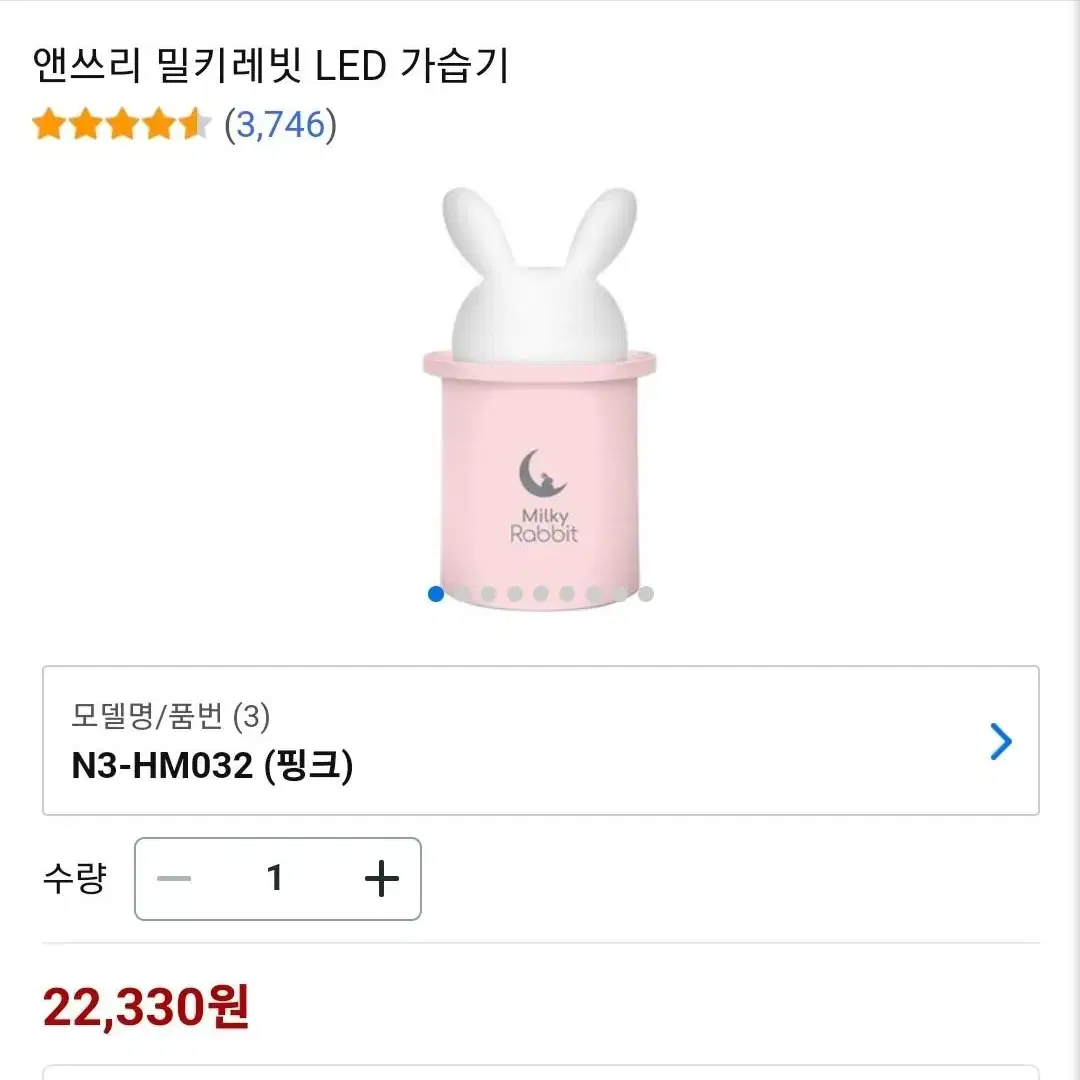Select the quantity value field showing 1
This screenshot has width=1080, height=1080.
(275, 878)
